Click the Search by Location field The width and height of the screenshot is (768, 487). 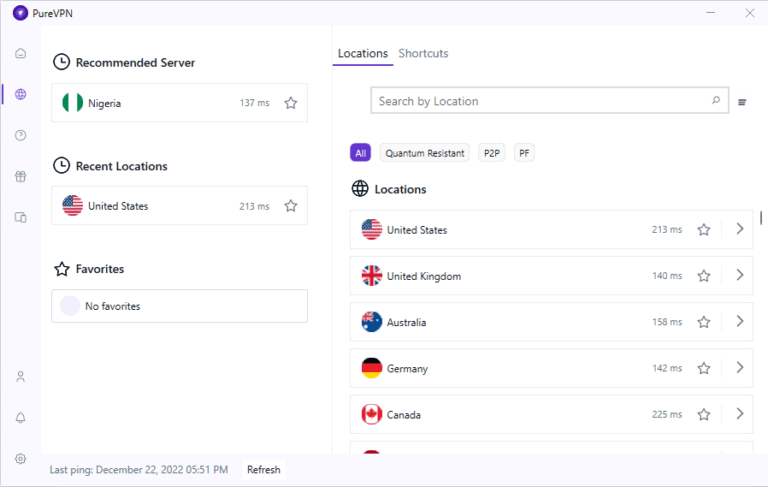(540, 101)
